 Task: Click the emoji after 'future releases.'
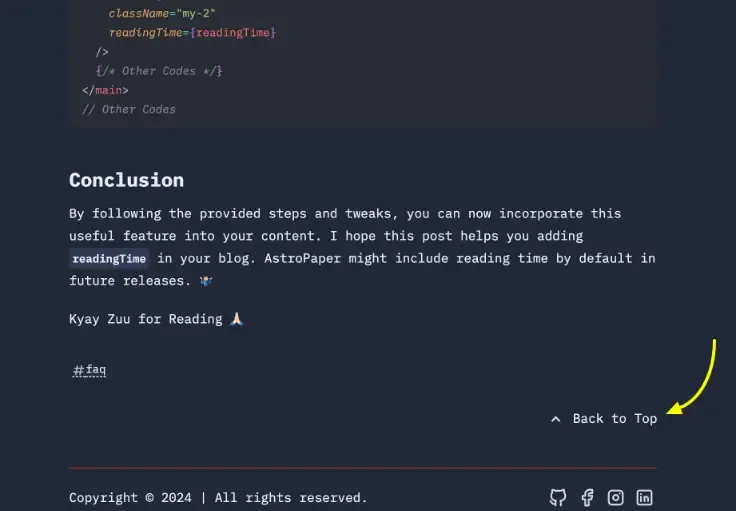tap(206, 281)
